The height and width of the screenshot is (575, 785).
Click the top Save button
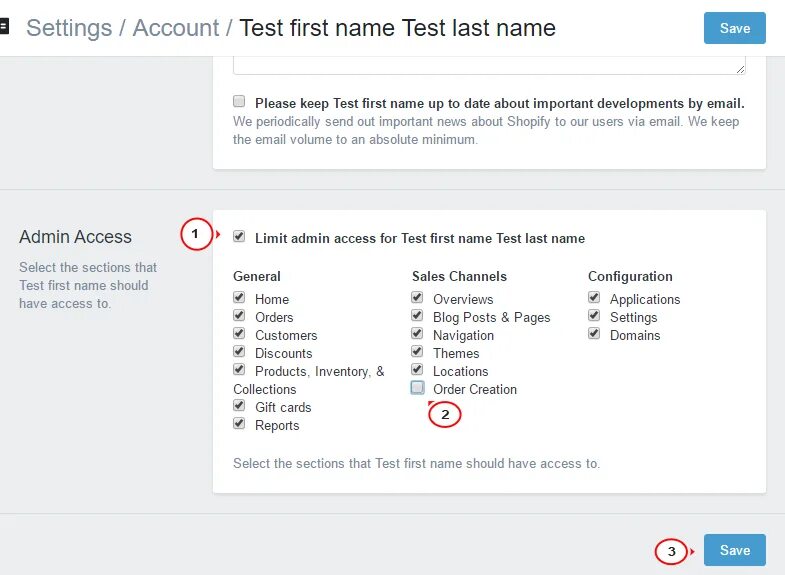[734, 28]
